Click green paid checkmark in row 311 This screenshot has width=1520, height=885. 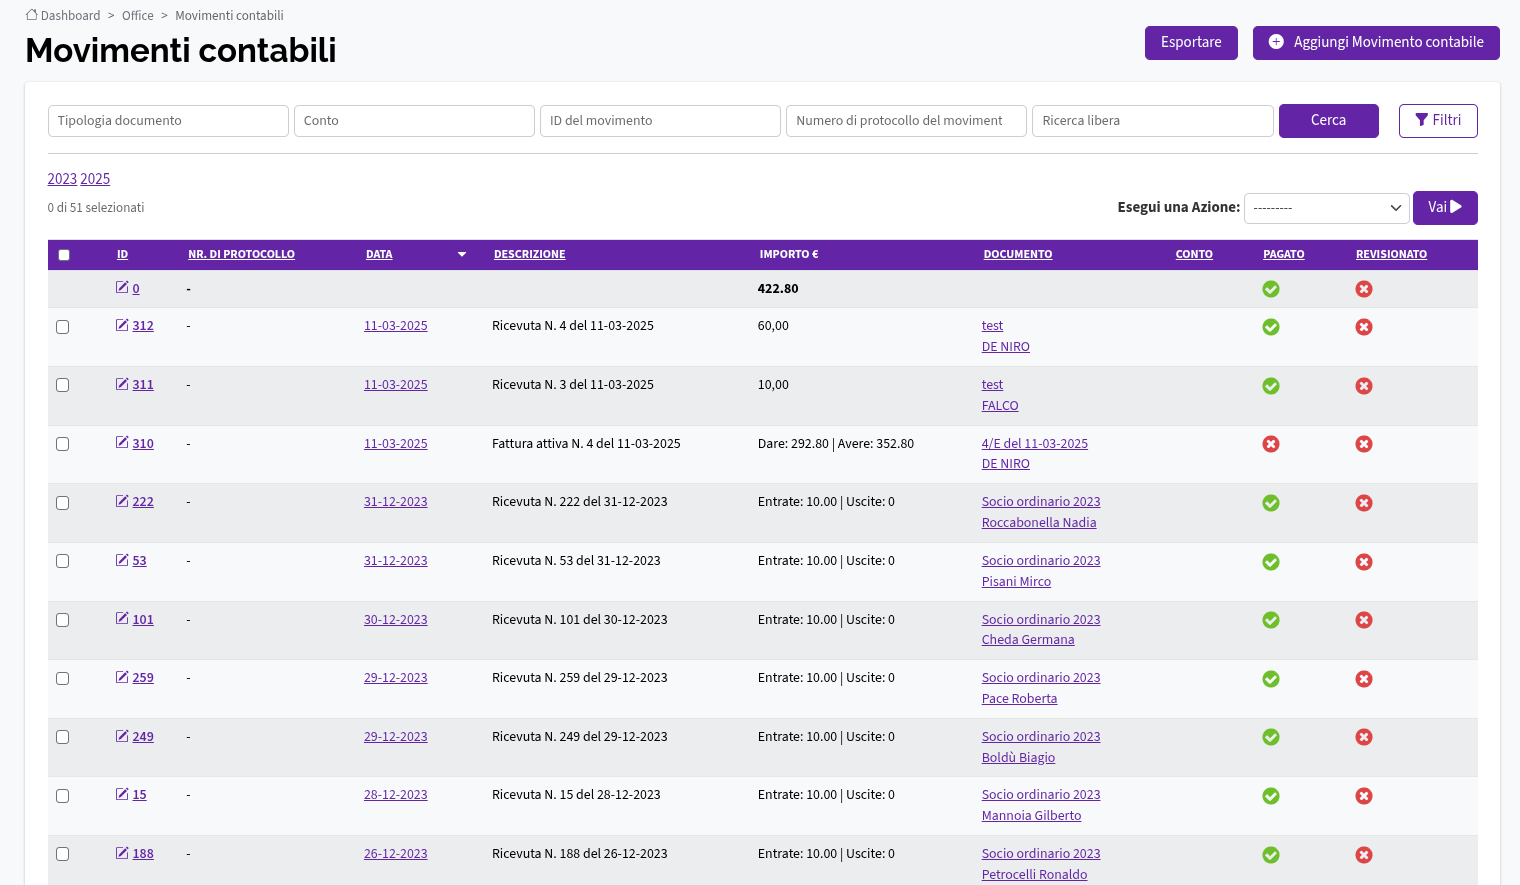point(1271,386)
